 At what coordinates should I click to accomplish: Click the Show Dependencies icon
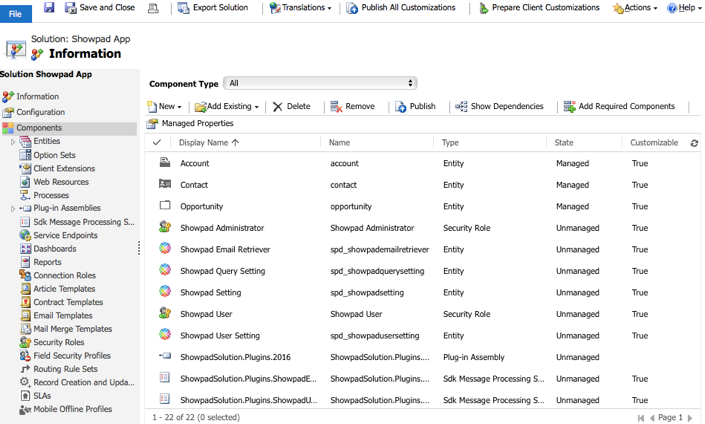[x=461, y=107]
